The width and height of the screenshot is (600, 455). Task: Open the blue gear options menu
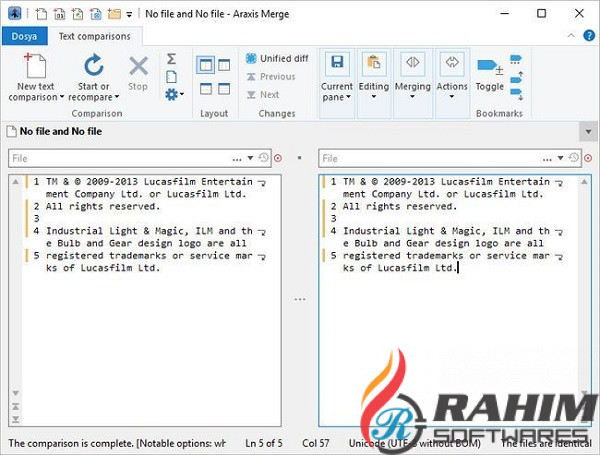coord(174,94)
